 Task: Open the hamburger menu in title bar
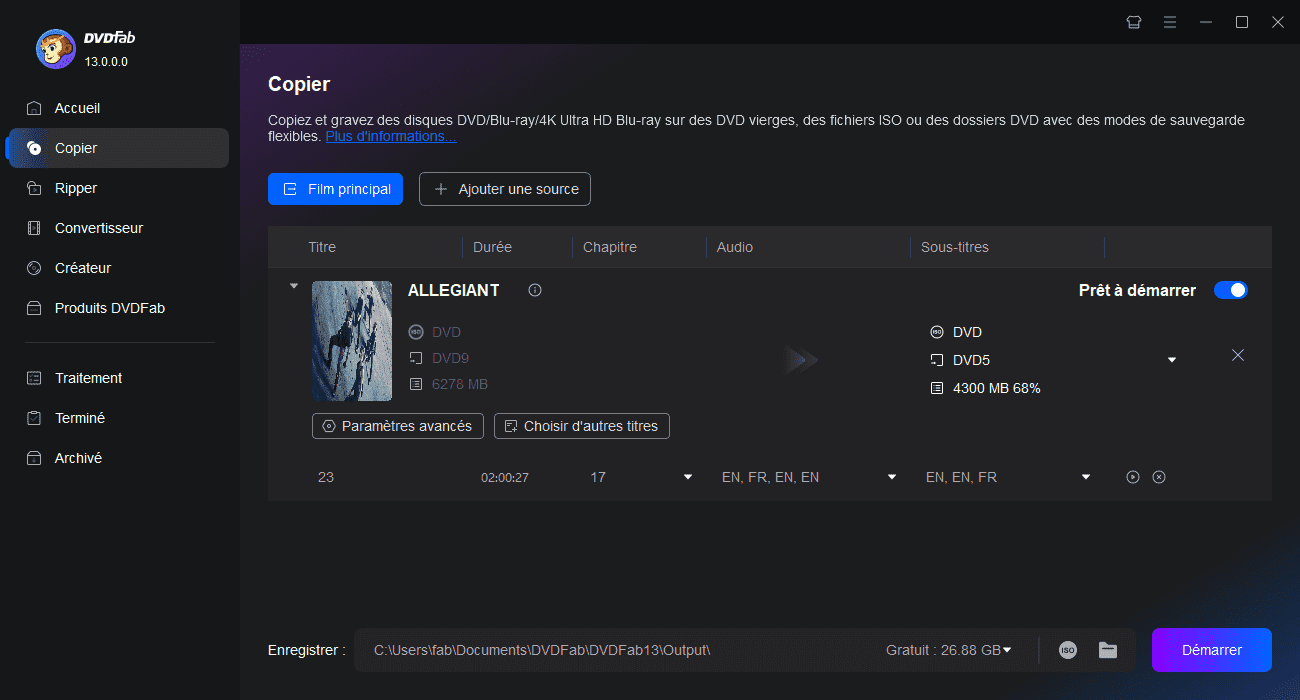[1170, 22]
